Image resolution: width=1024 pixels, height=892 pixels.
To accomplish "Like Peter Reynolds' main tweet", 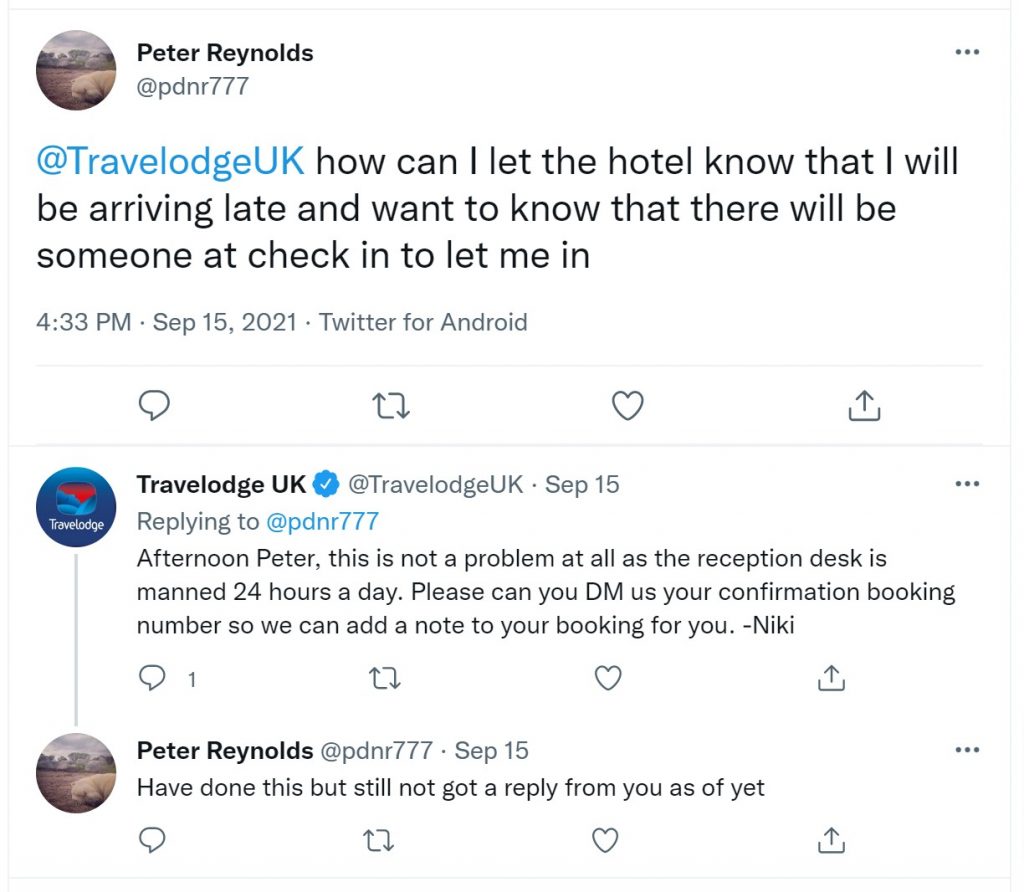I will click(x=628, y=406).
